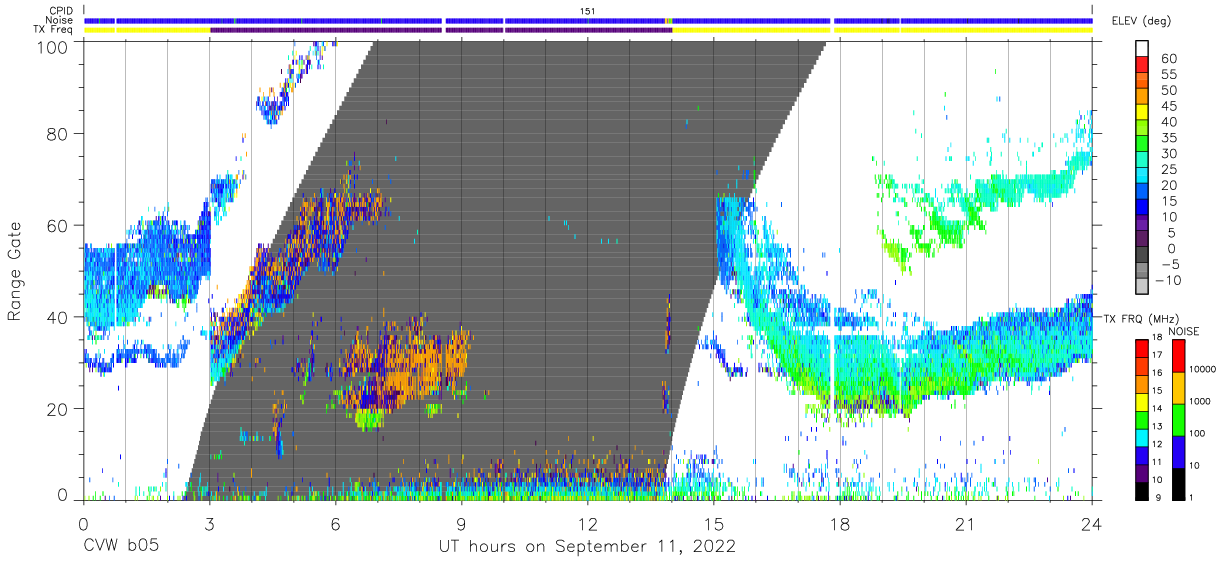This screenshot has width=1228, height=567.
Task: Click the x-axis tick label '18'
Action: 840,523
